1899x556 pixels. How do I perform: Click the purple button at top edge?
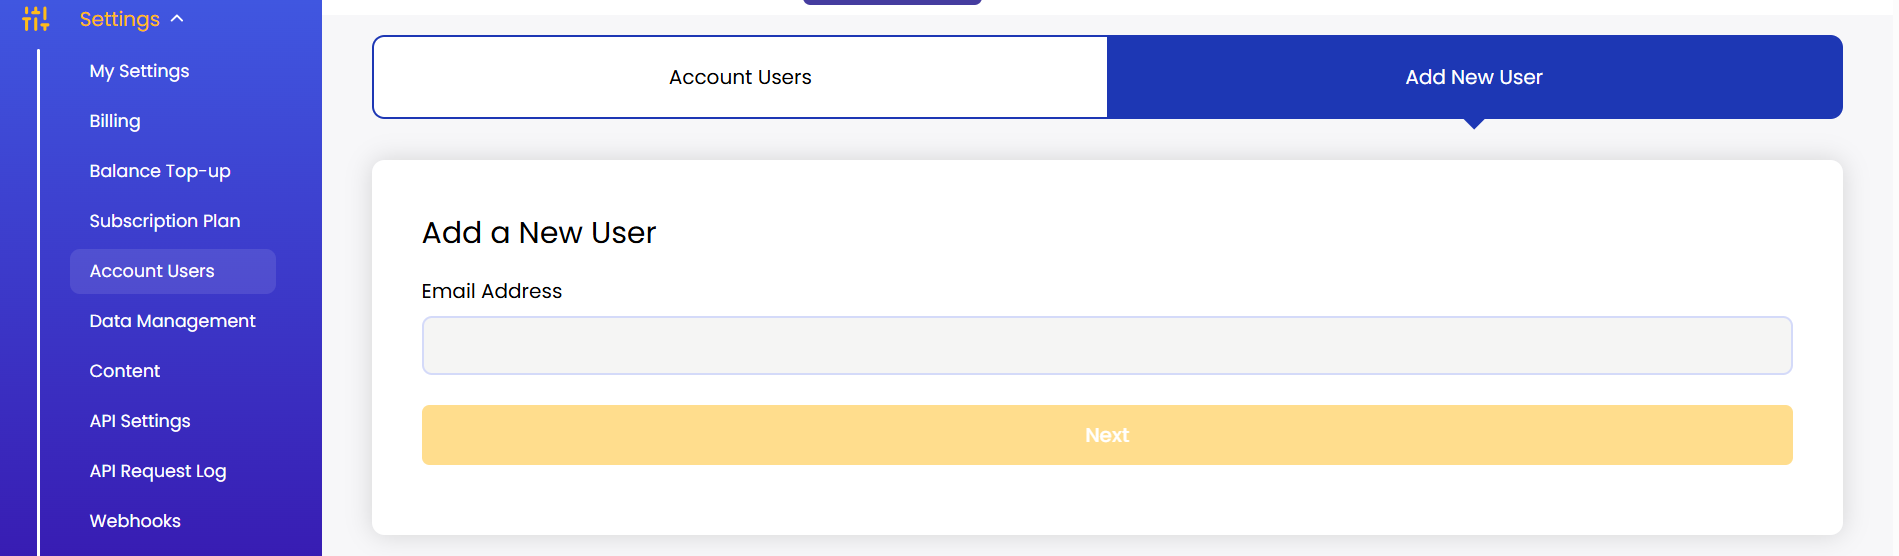pyautogui.click(x=892, y=2)
